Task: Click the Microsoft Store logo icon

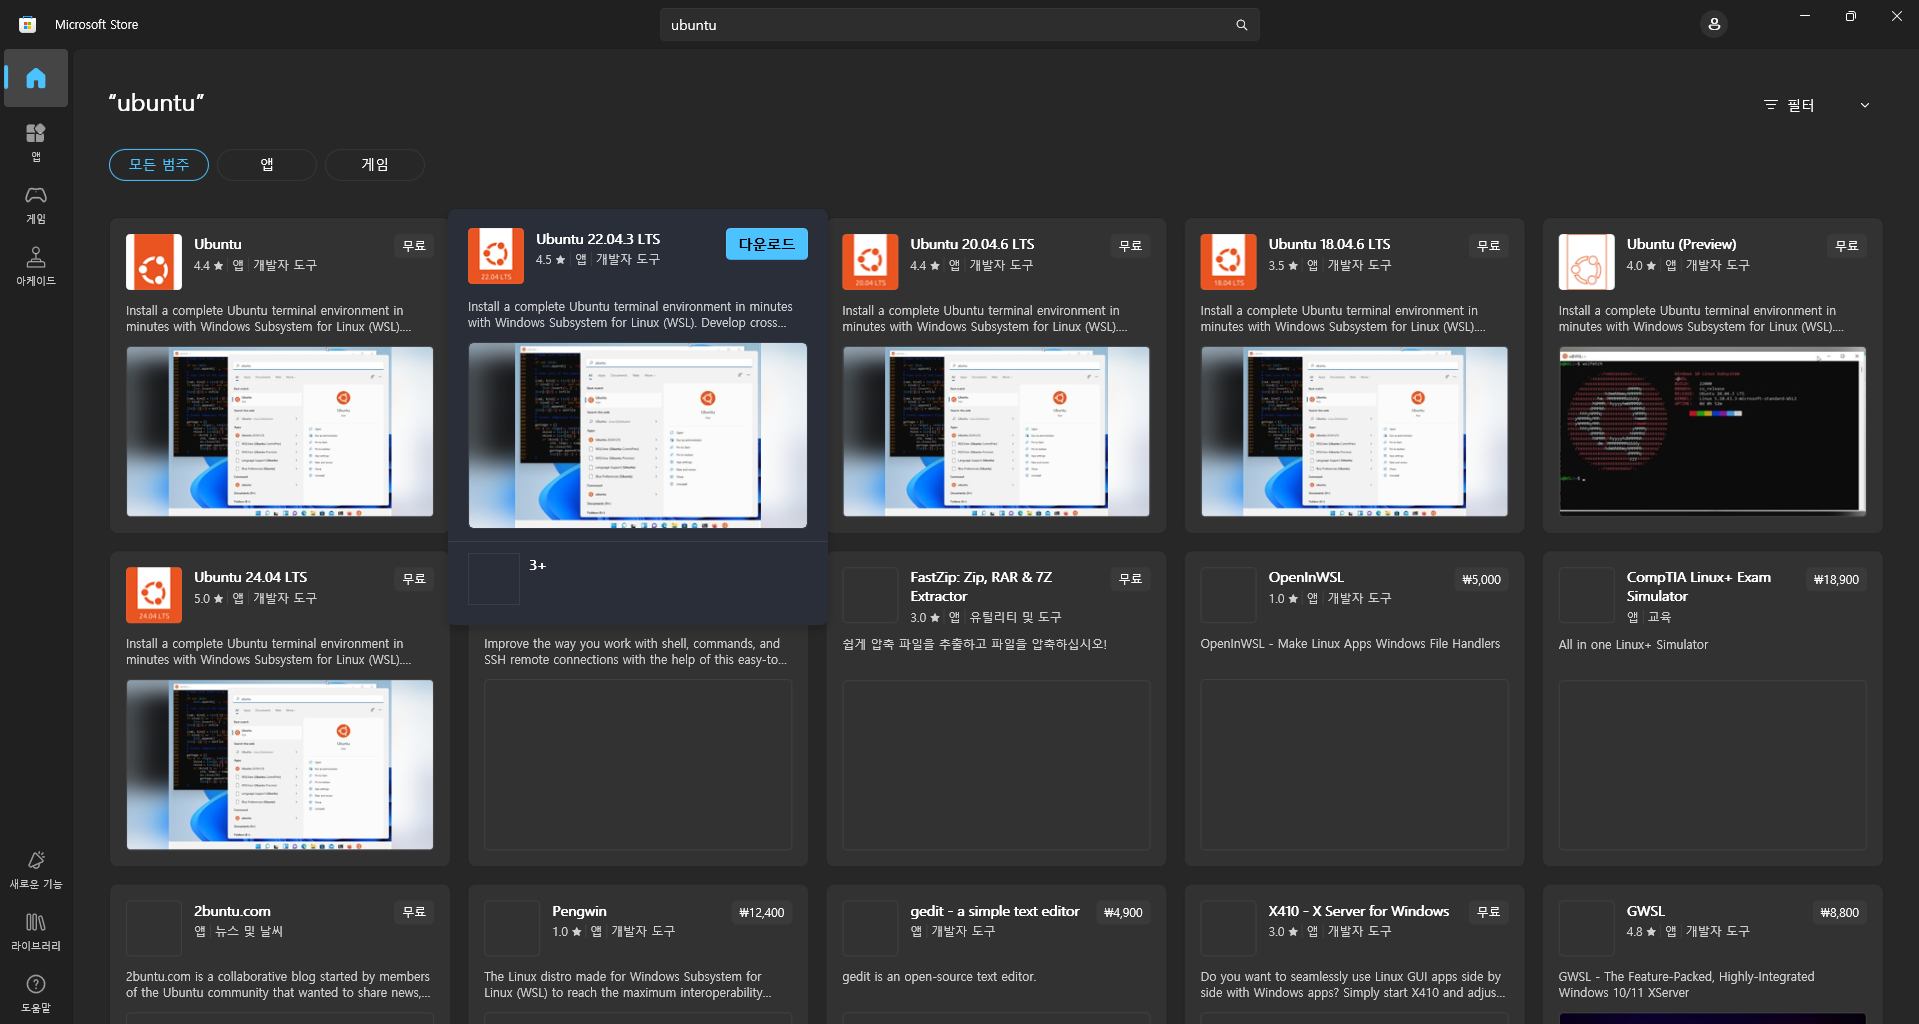Action: coord(28,24)
